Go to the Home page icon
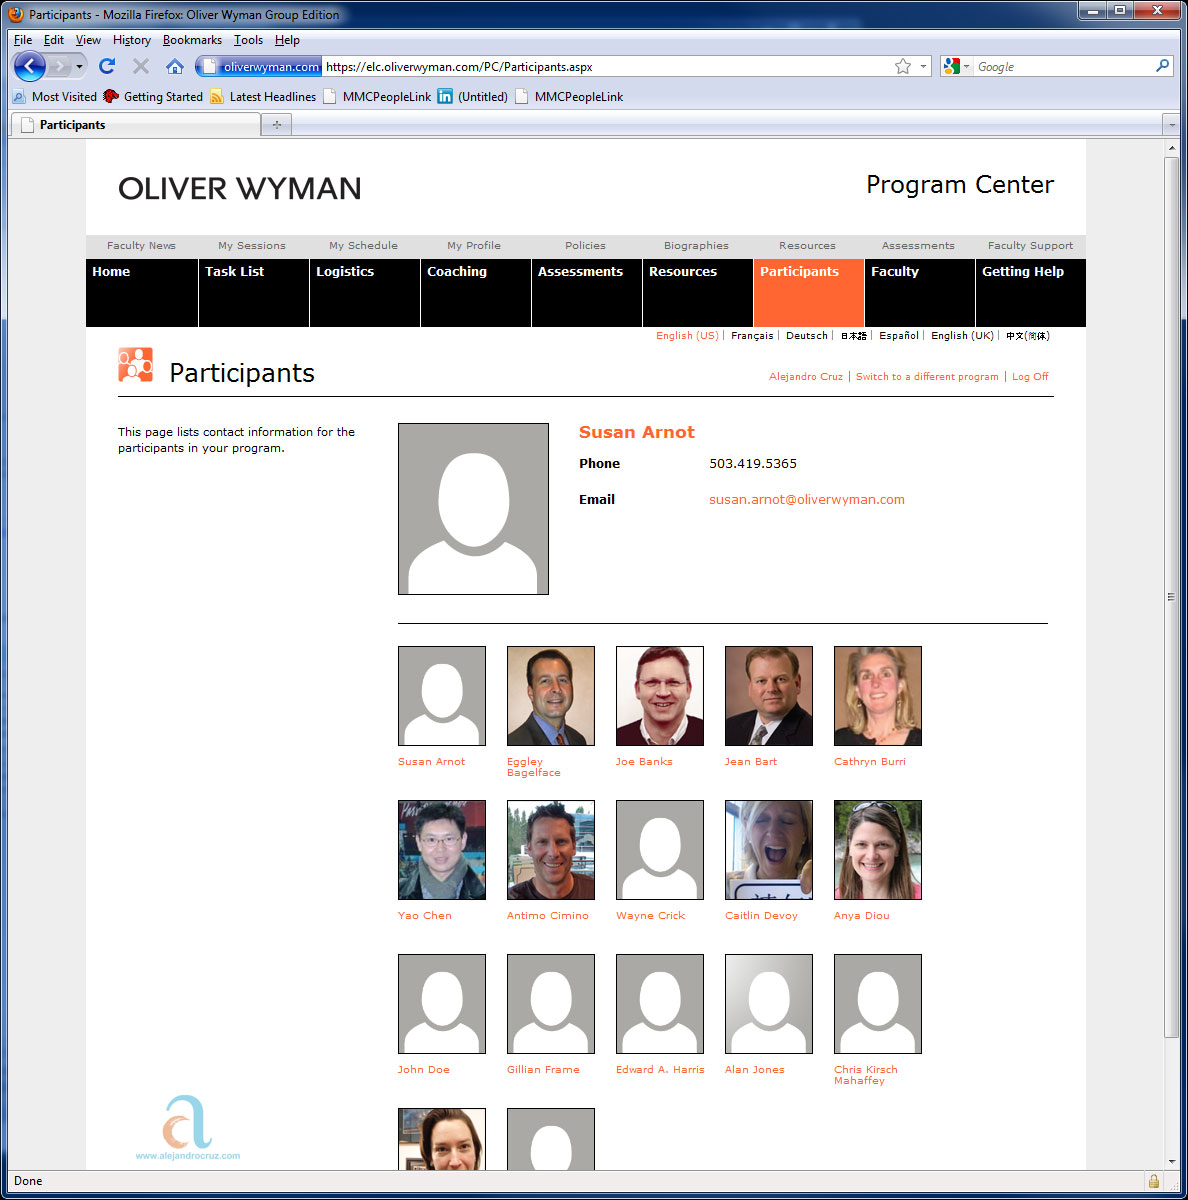 (175, 66)
